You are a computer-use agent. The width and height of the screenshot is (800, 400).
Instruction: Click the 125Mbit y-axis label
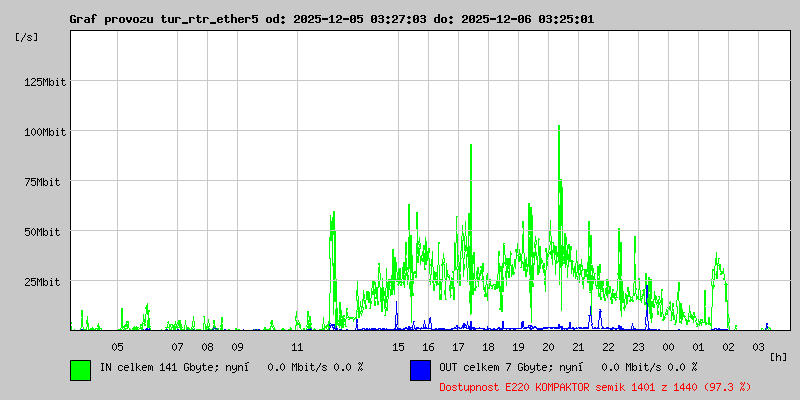coord(45,82)
